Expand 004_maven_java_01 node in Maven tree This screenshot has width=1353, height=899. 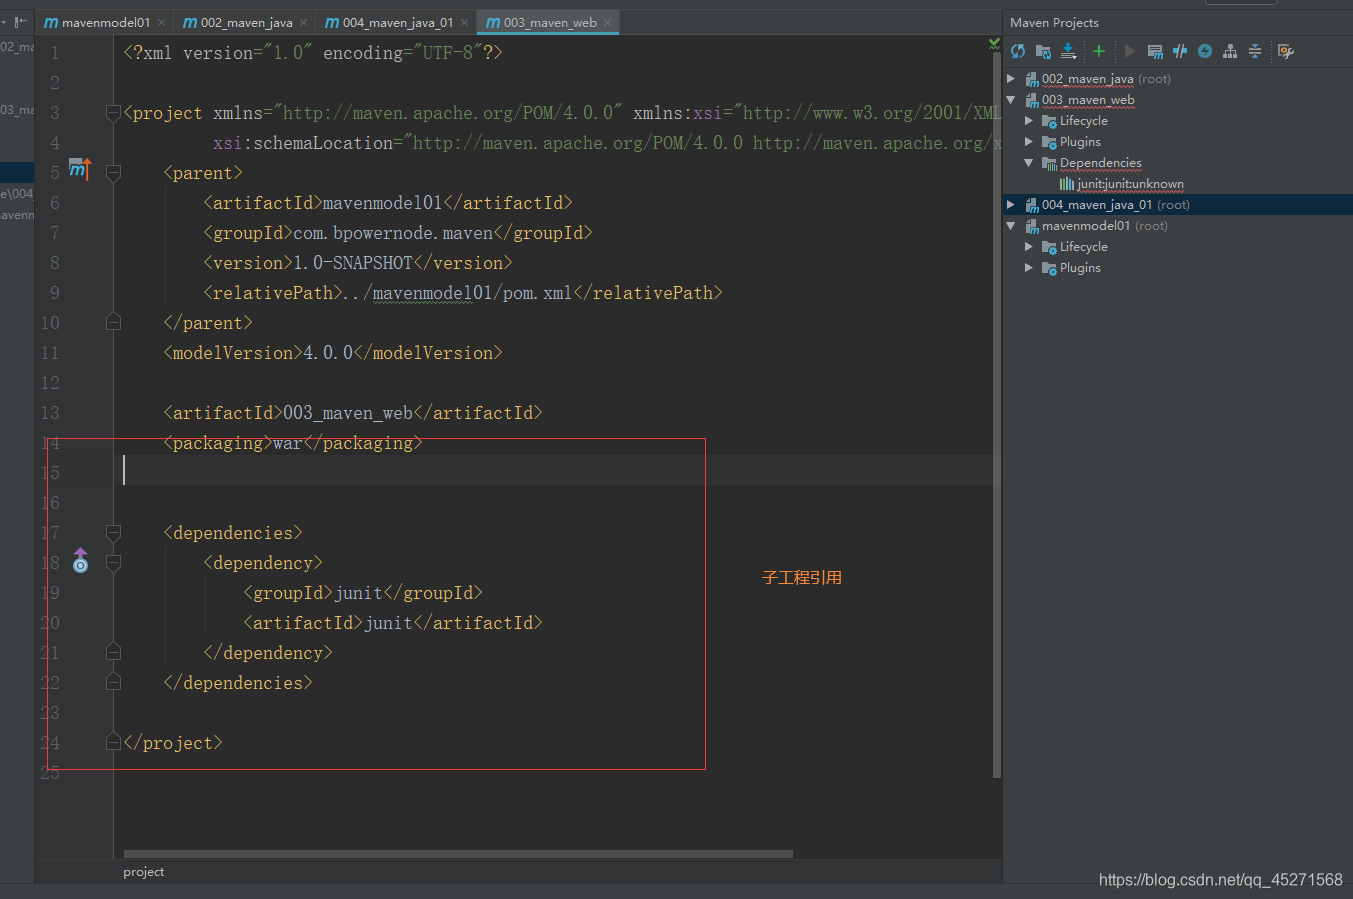[1011, 204]
